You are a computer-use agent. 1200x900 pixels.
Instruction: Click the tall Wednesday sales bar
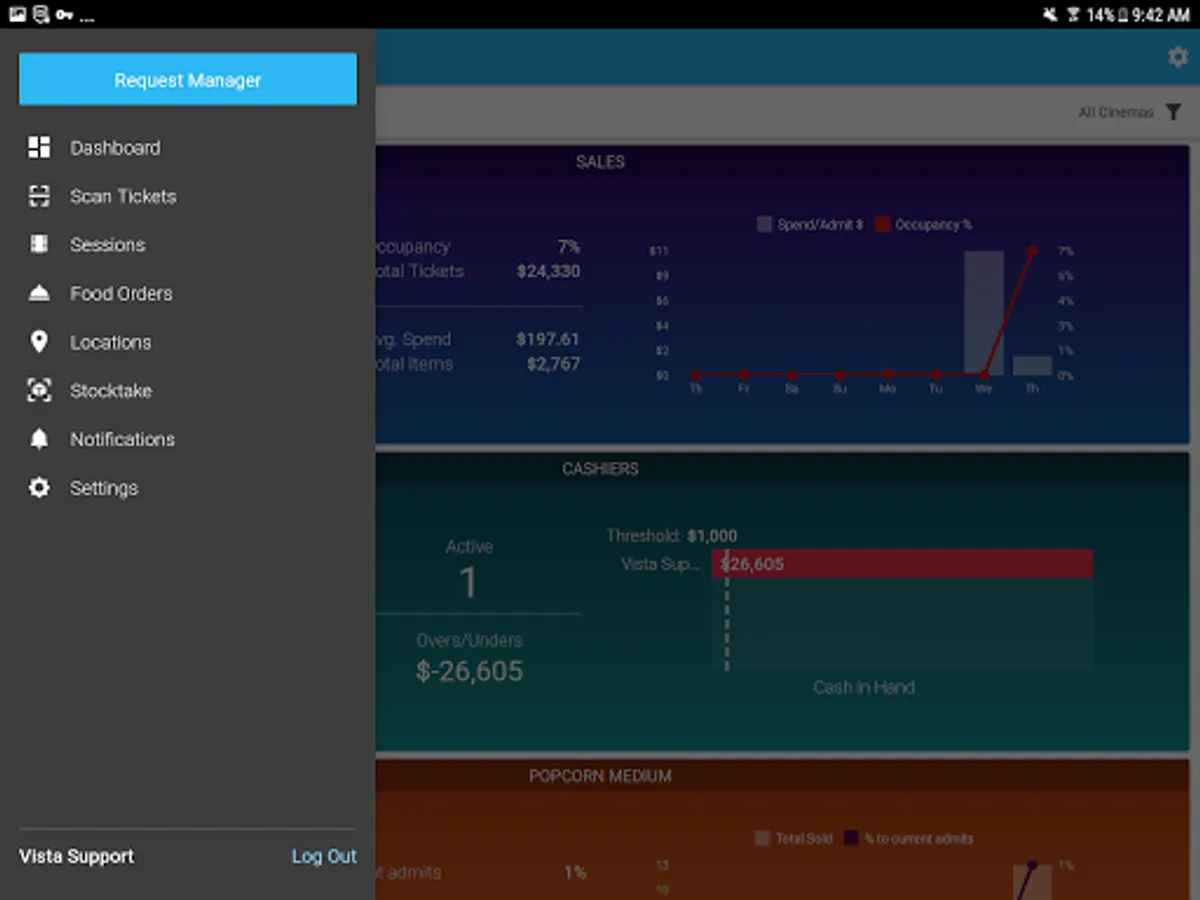click(x=984, y=313)
